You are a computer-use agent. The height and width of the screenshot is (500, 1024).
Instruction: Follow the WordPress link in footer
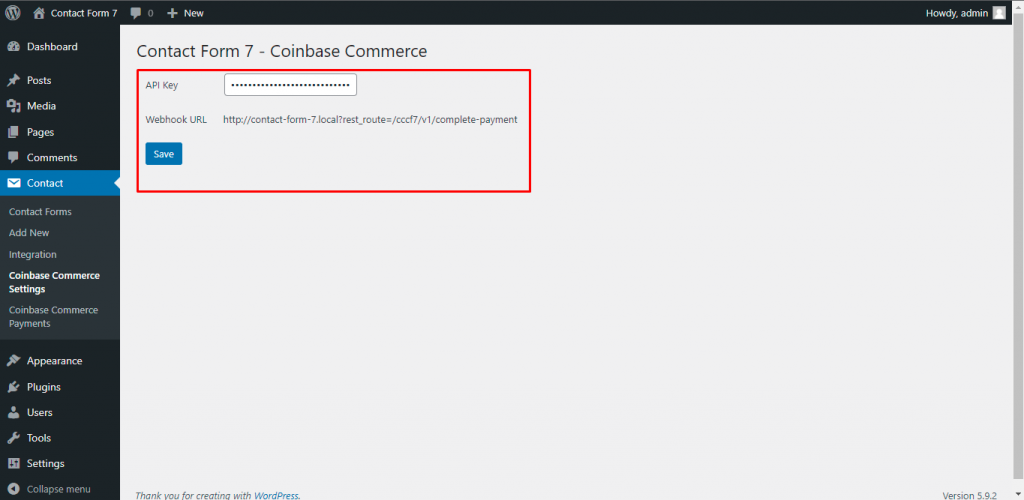(275, 495)
